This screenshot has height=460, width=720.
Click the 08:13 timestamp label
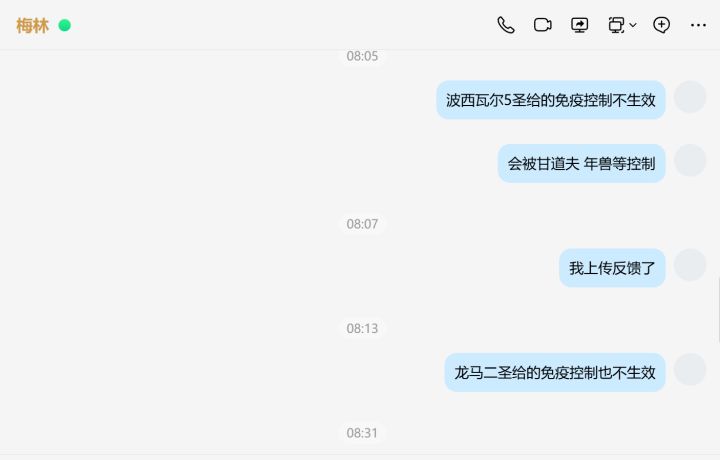362,329
